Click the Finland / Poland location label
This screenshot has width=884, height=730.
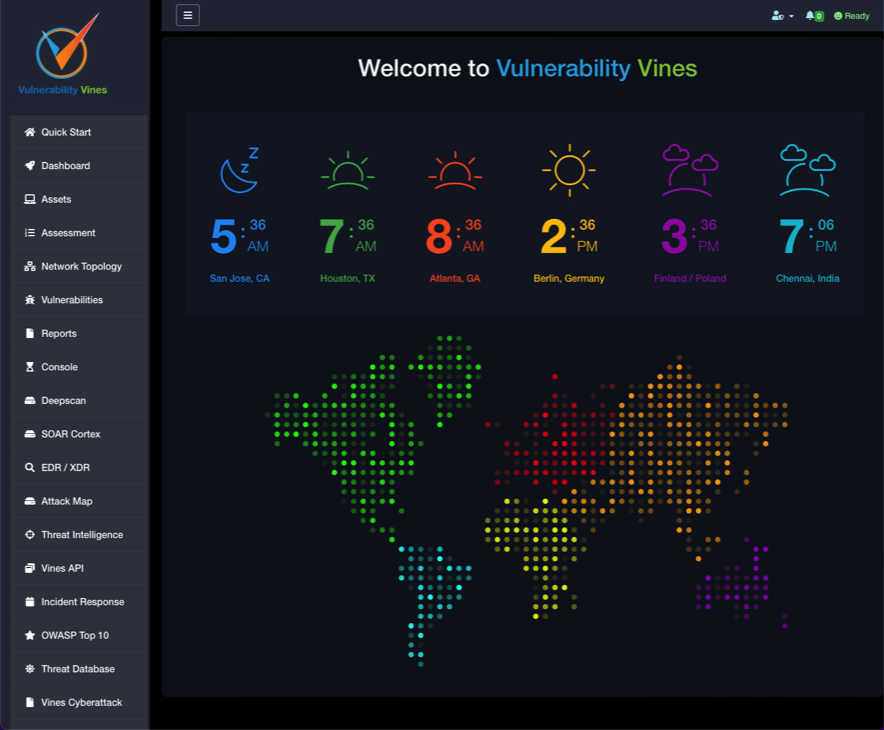pos(690,279)
